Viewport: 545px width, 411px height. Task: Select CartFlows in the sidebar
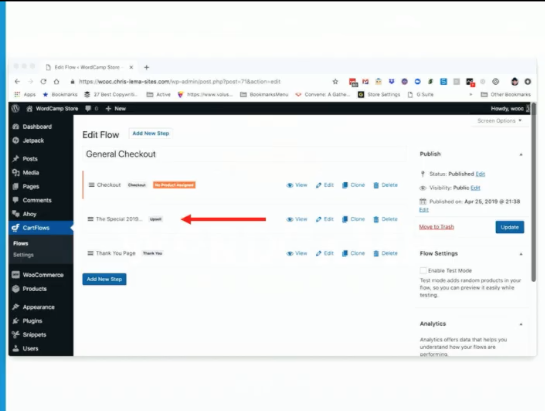(41, 228)
